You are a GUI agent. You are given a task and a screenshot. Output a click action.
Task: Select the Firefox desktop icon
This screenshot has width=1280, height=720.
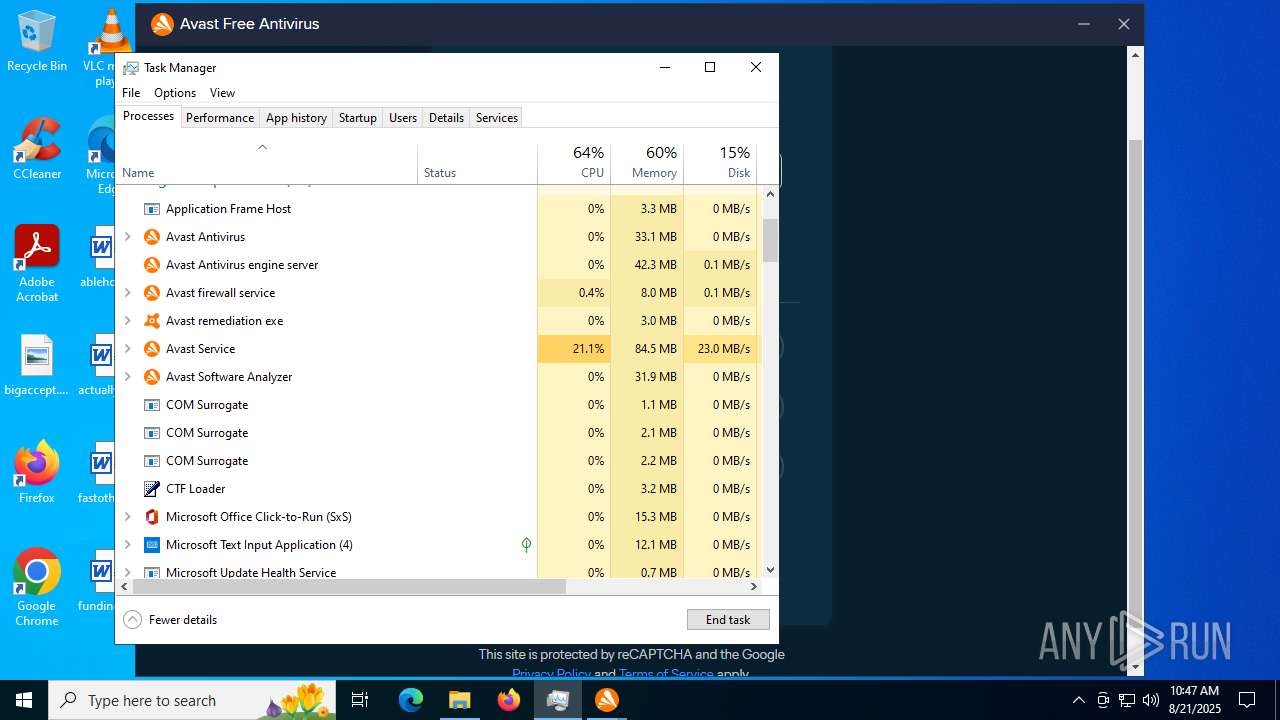(x=37, y=472)
